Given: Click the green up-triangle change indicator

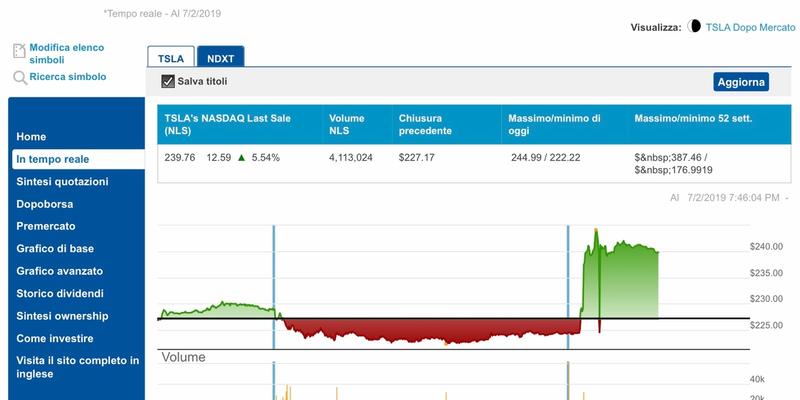Looking at the screenshot, I should click(x=241, y=158).
